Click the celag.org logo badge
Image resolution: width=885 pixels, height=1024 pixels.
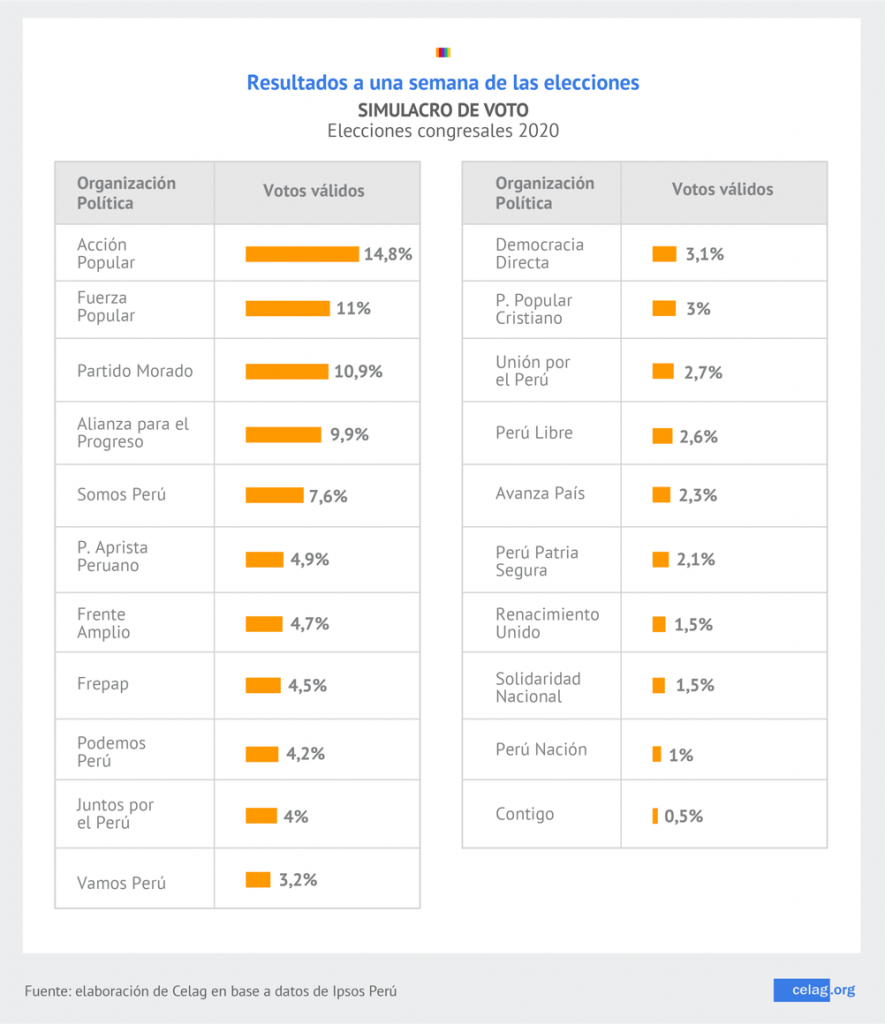coord(814,990)
